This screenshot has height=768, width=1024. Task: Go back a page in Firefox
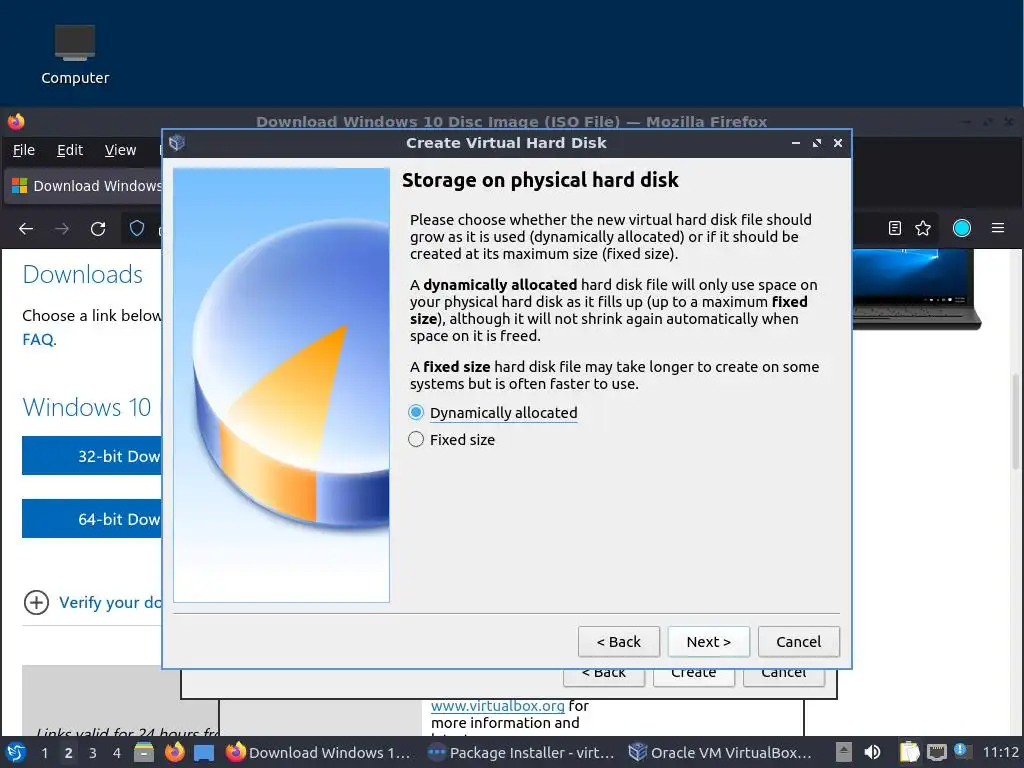click(x=26, y=229)
